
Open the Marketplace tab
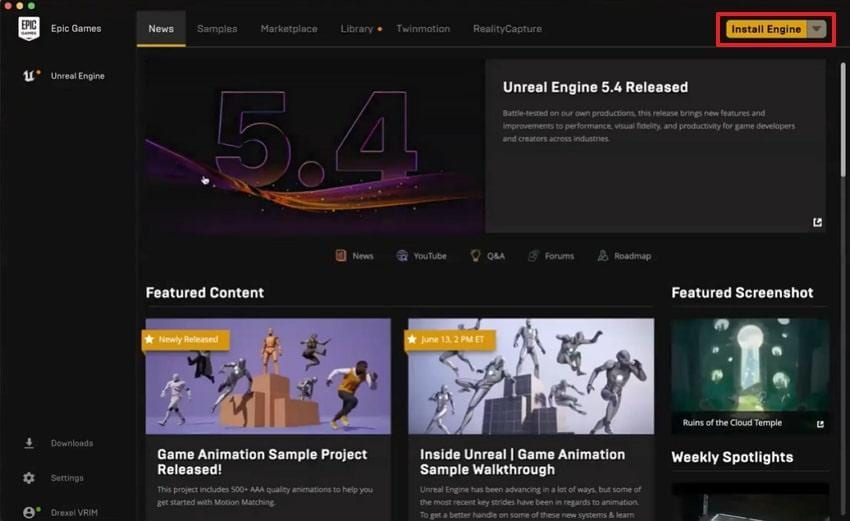coord(289,29)
